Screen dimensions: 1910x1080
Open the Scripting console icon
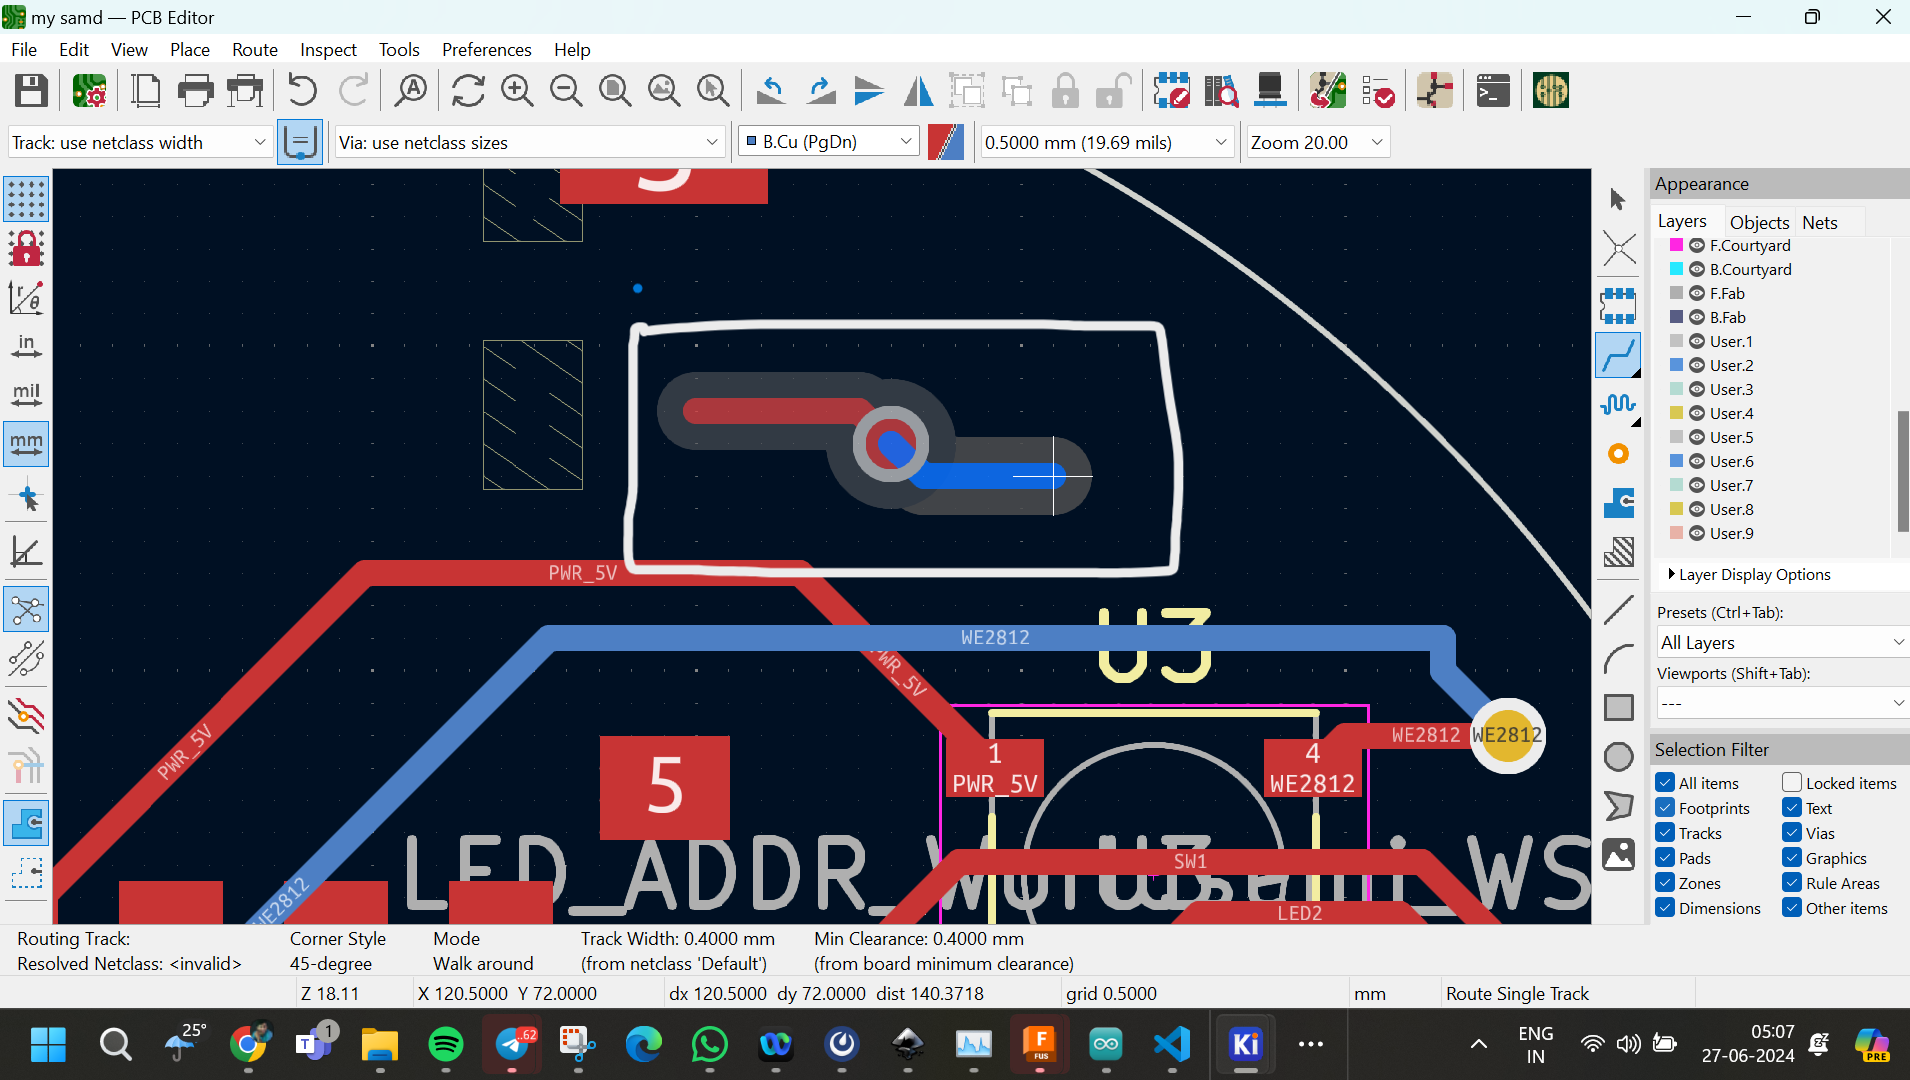coord(1493,91)
